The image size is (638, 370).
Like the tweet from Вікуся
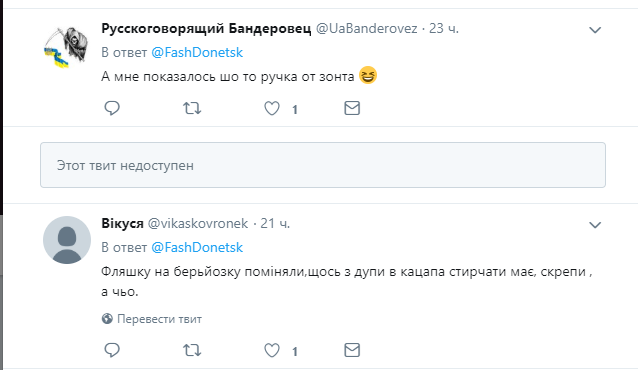[272, 350]
